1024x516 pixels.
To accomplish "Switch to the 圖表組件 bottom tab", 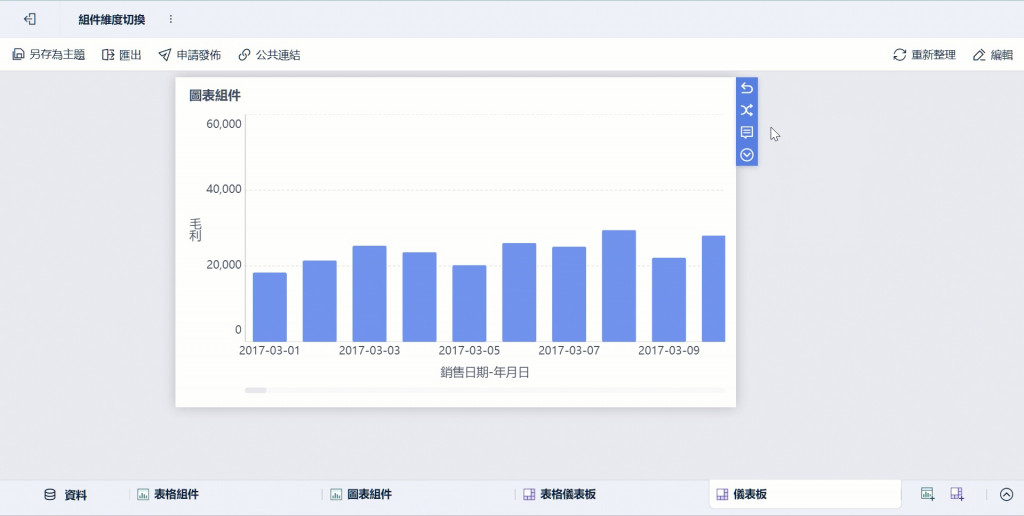I will pos(360,494).
